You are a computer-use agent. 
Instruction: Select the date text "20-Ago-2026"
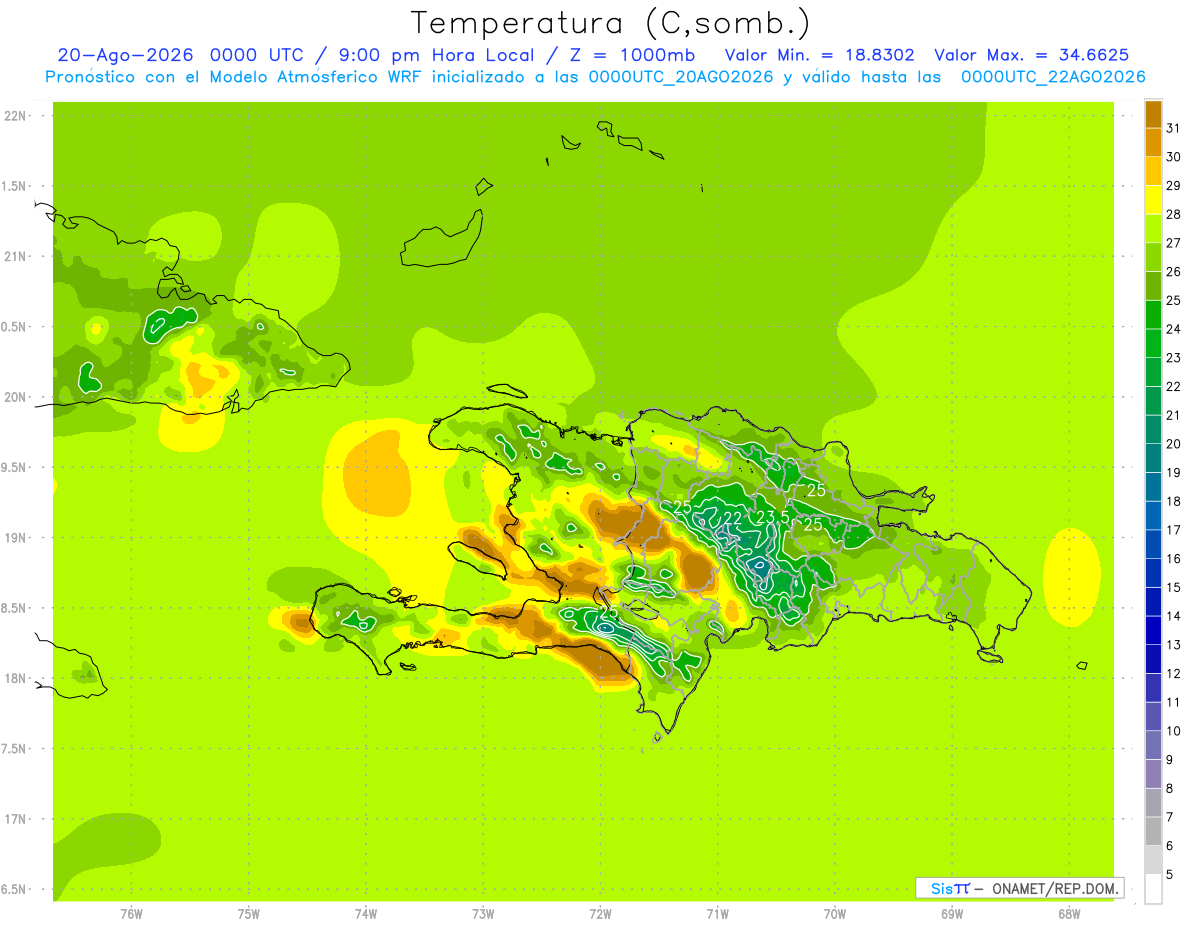126,55
